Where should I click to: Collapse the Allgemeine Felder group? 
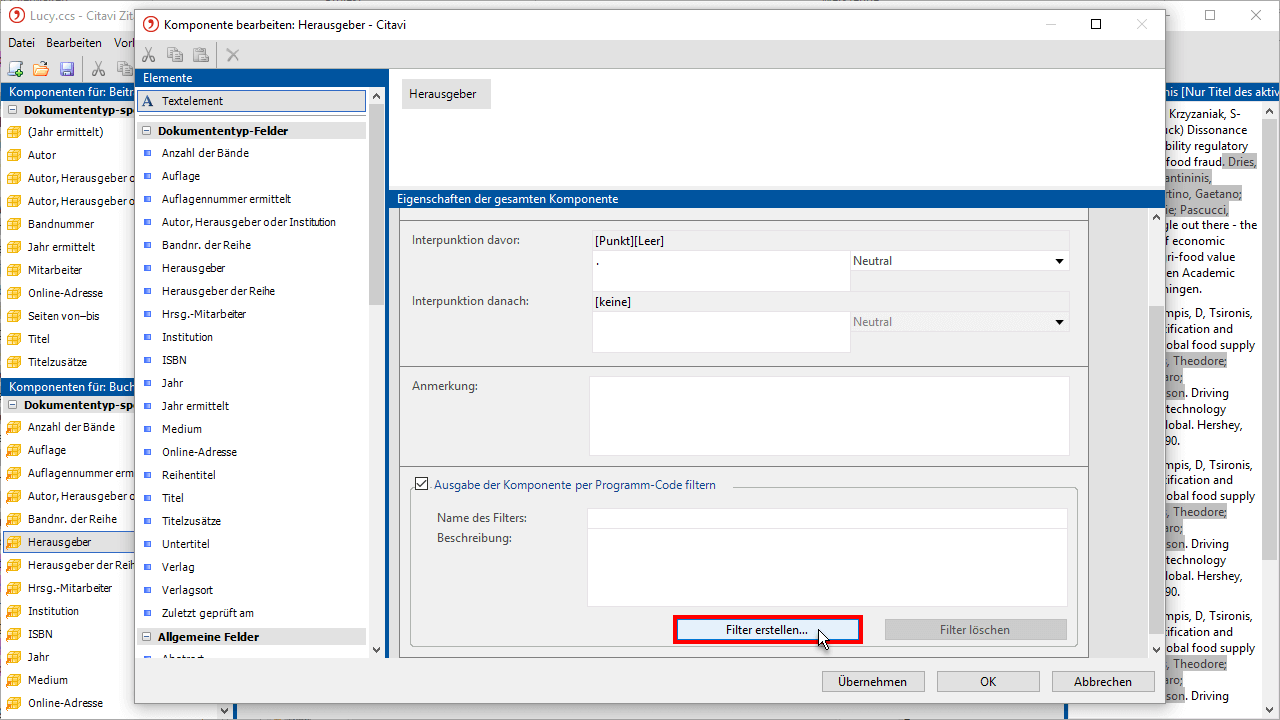(x=146, y=637)
